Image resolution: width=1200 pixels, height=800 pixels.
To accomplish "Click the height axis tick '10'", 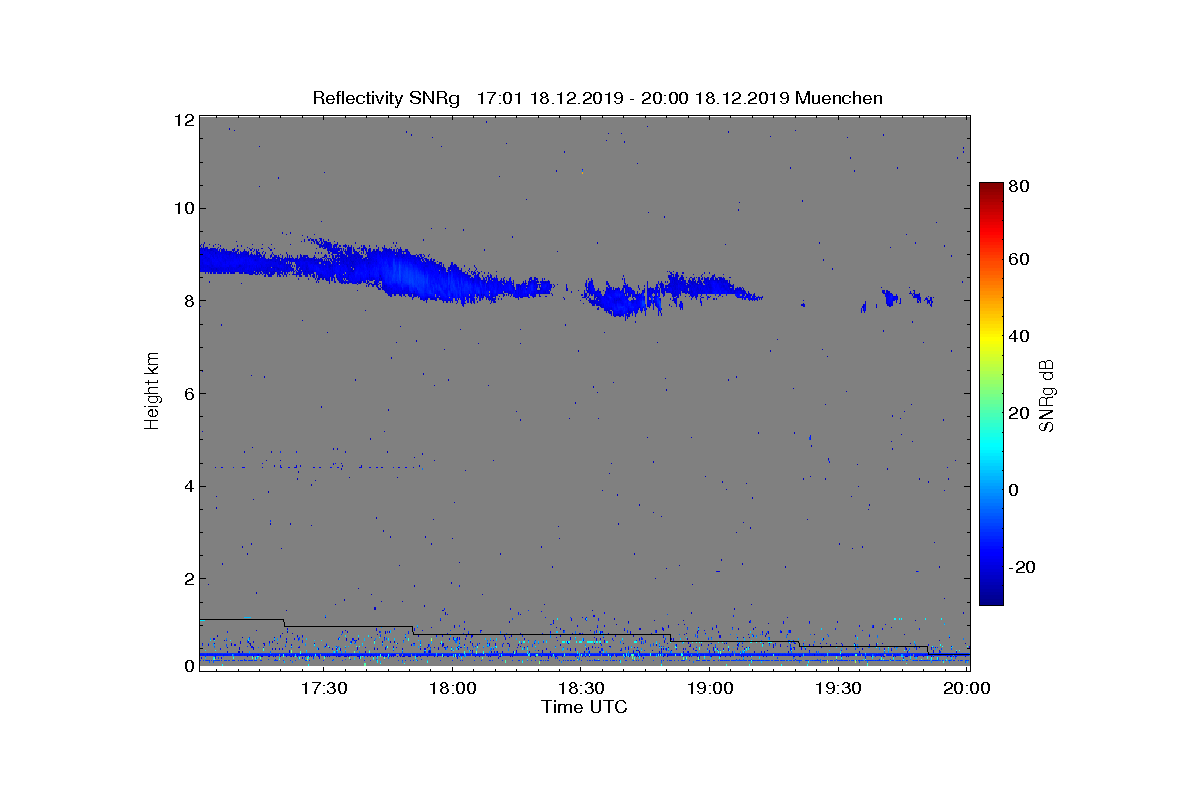I will pyautogui.click(x=183, y=208).
